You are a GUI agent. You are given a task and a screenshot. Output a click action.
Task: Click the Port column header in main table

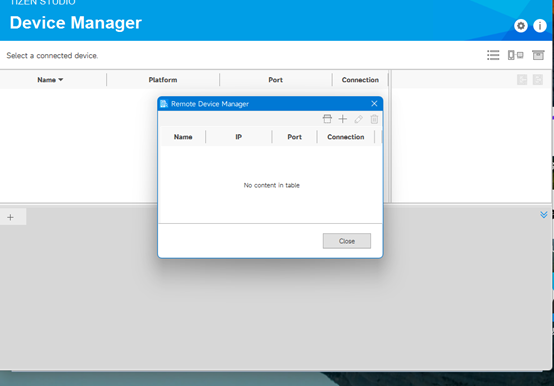pos(275,80)
